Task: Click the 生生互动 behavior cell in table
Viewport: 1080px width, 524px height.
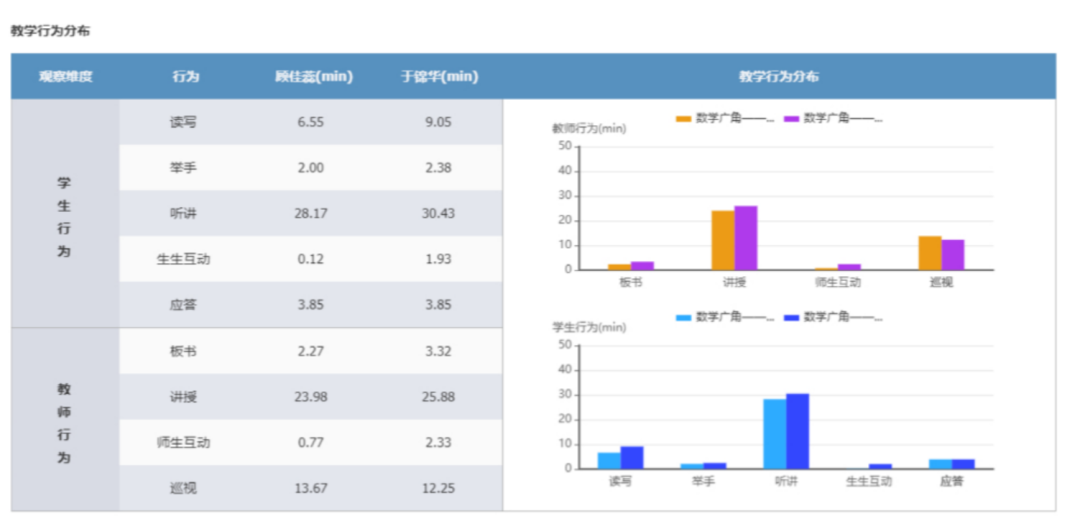Action: pyautogui.click(x=184, y=259)
